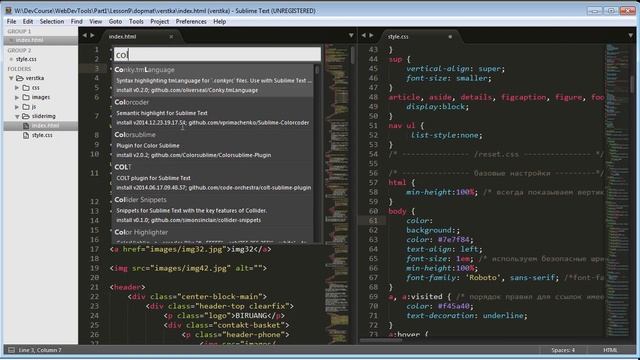Open the Project menu
This screenshot has width=640, height=360.
click(x=160, y=21)
